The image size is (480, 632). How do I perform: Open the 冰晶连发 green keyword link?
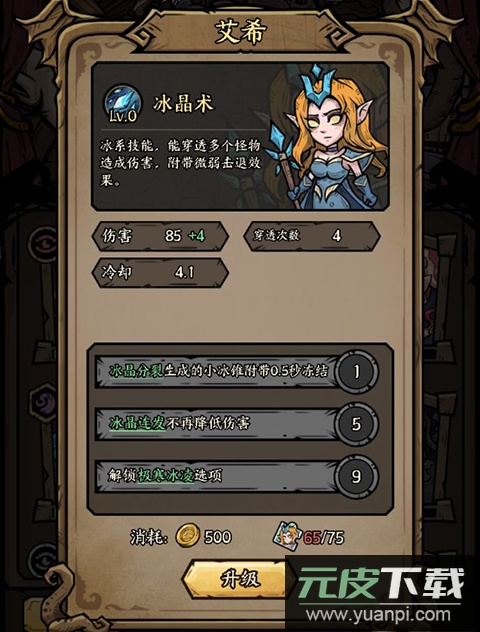click(x=137, y=424)
